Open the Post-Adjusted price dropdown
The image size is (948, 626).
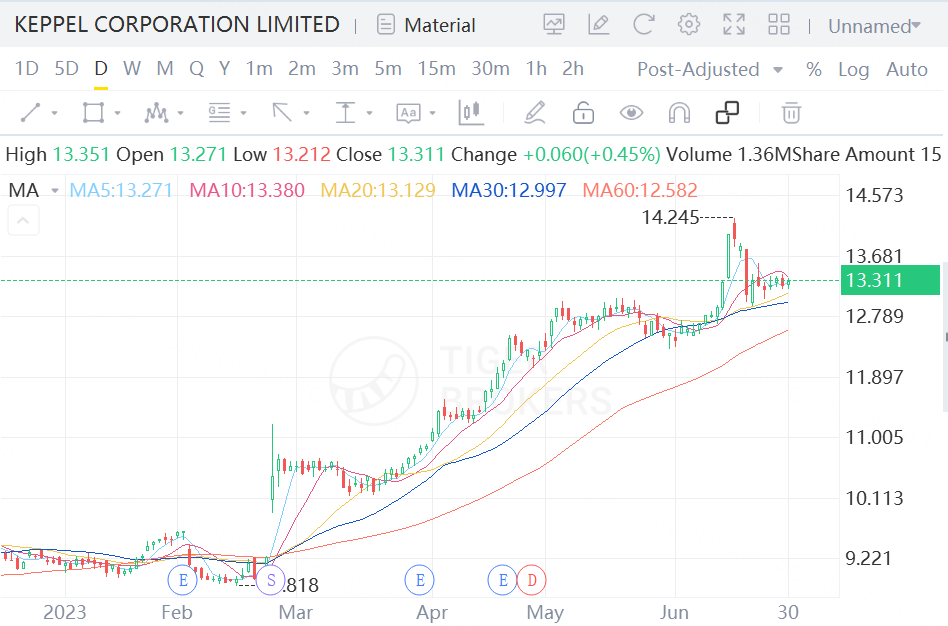pos(710,70)
